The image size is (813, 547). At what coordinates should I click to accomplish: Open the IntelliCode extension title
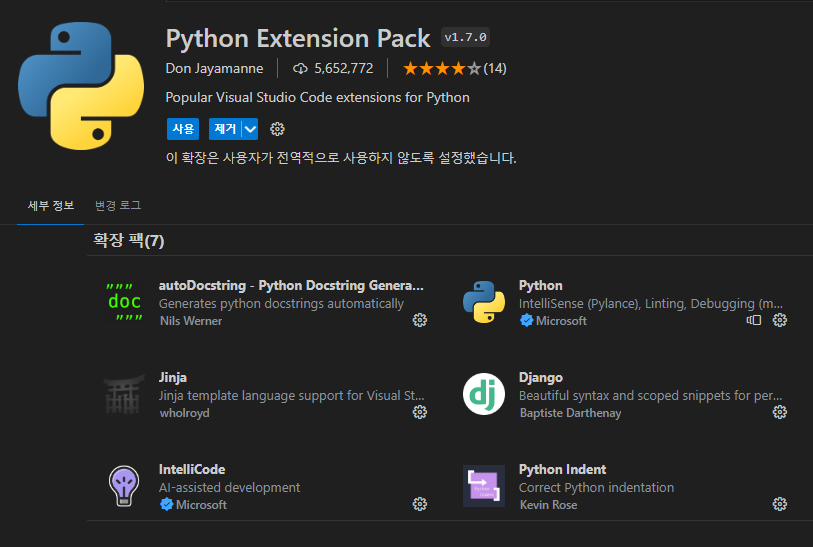coord(192,469)
